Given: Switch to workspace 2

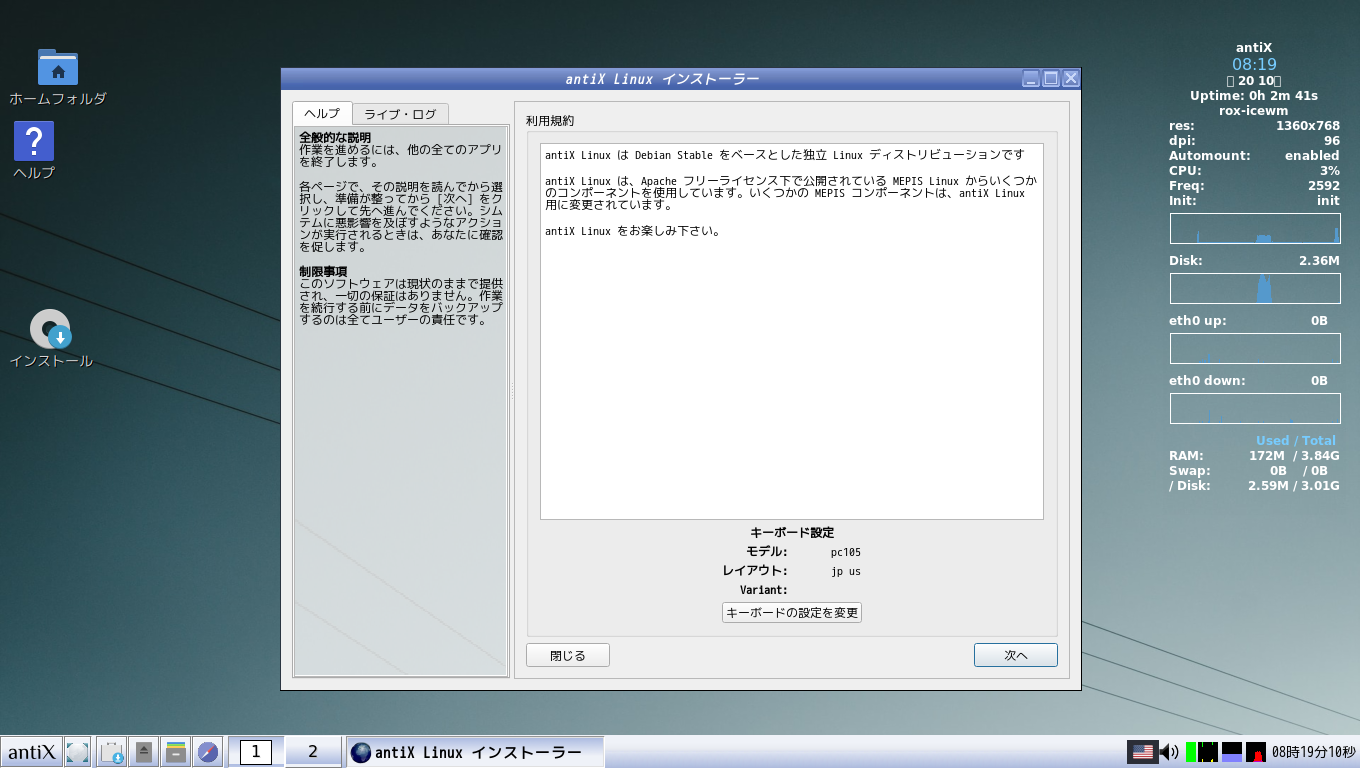Looking at the screenshot, I should coord(313,752).
